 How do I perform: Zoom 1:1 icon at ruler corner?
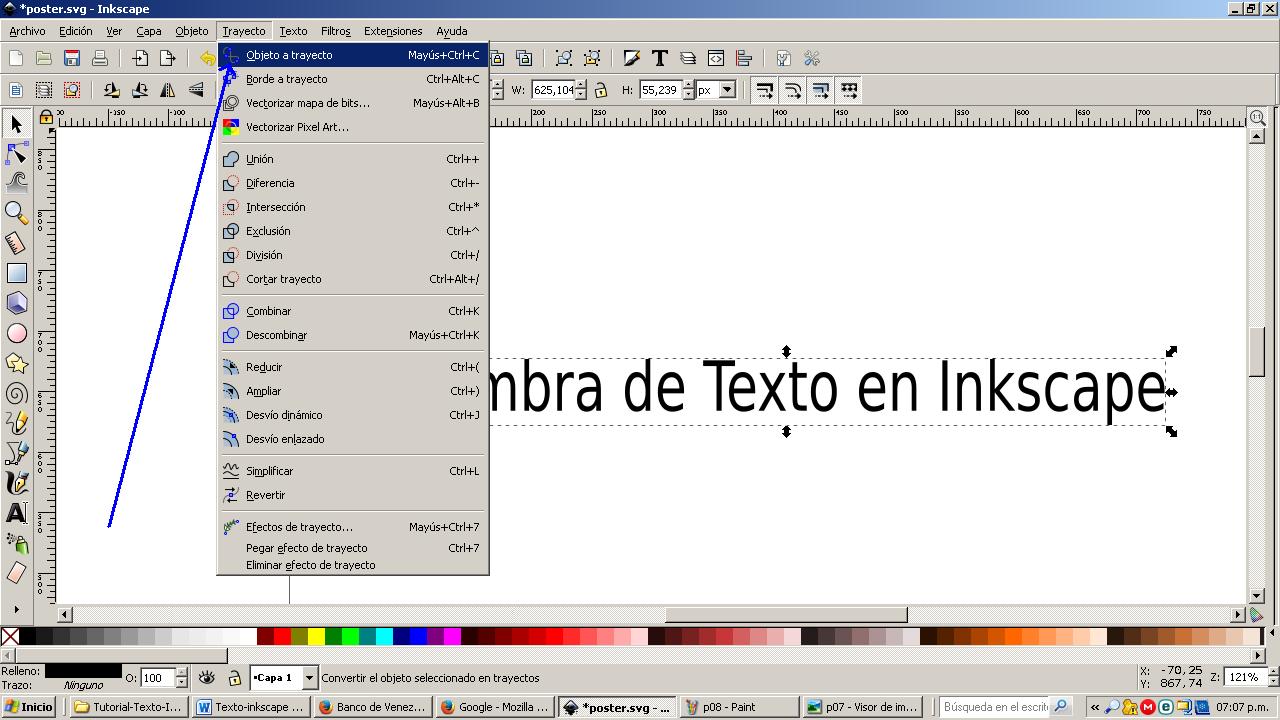1258,117
